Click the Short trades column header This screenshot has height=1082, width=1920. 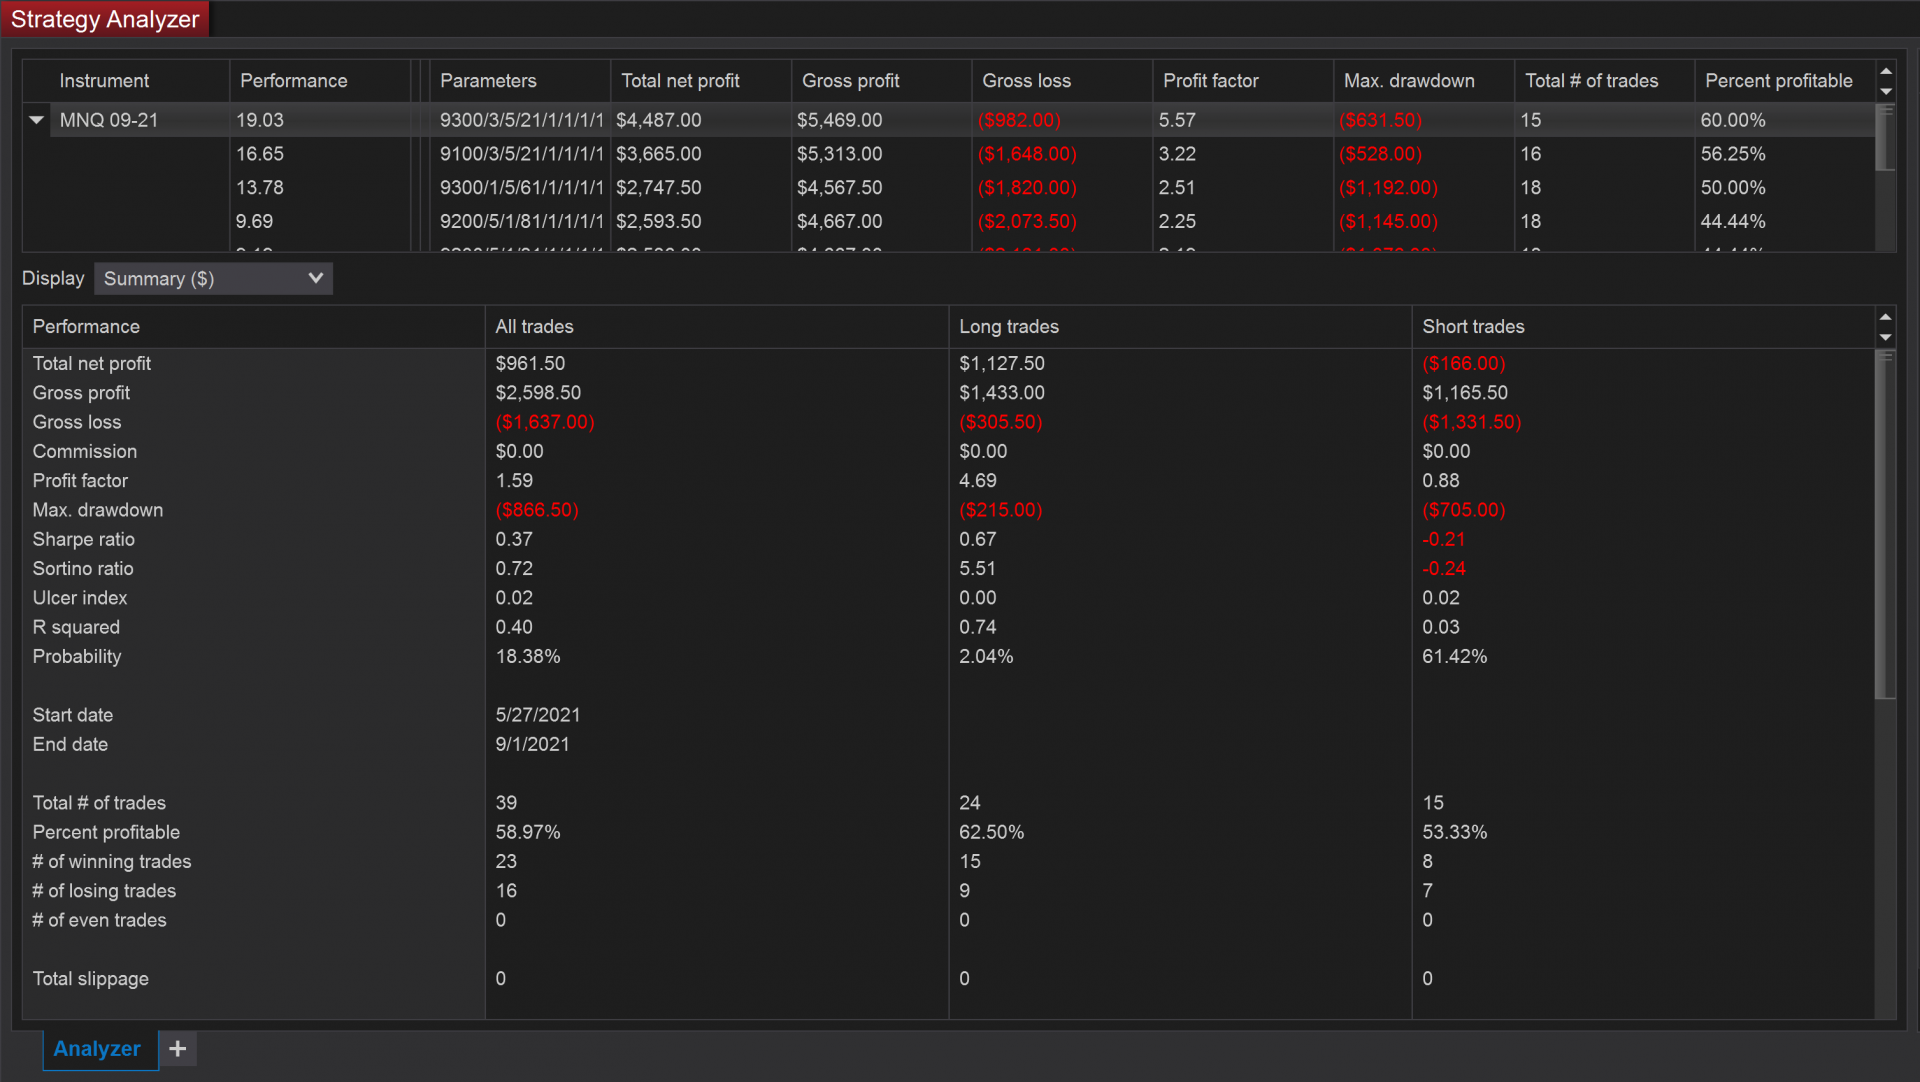(x=1473, y=327)
